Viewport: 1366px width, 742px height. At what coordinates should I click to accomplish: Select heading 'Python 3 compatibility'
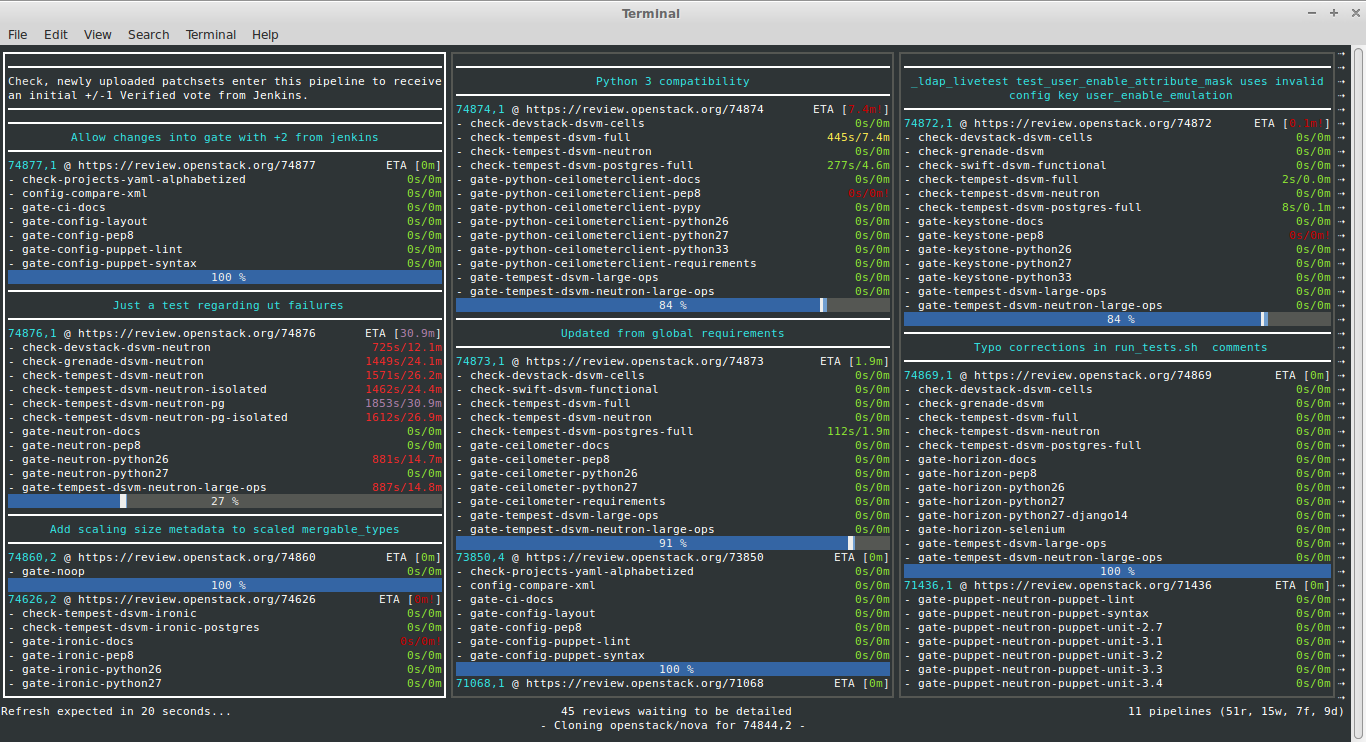(x=673, y=81)
